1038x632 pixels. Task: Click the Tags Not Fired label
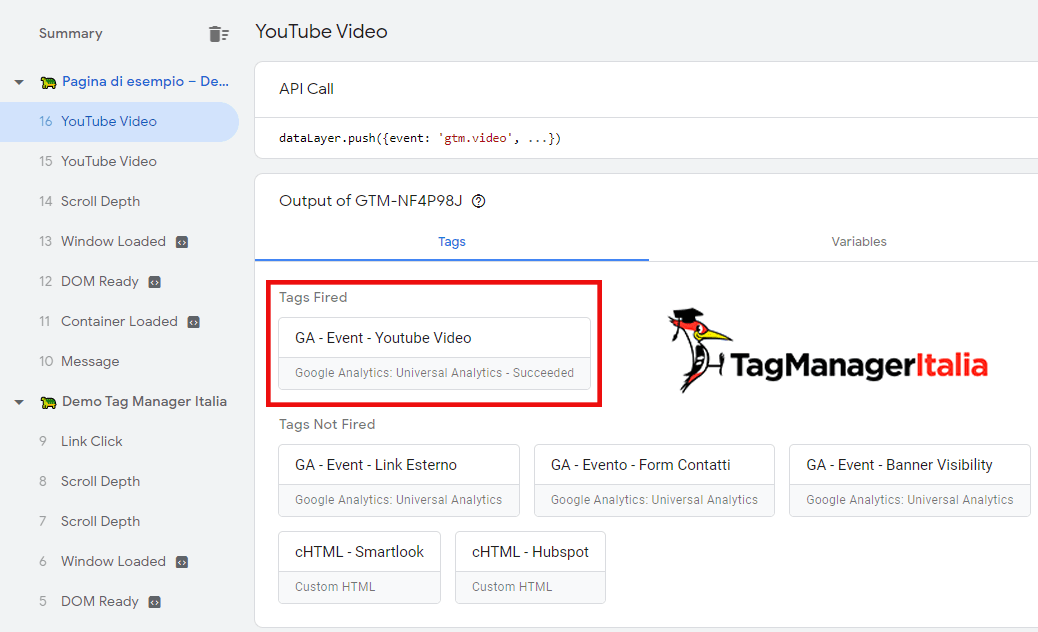tap(327, 424)
